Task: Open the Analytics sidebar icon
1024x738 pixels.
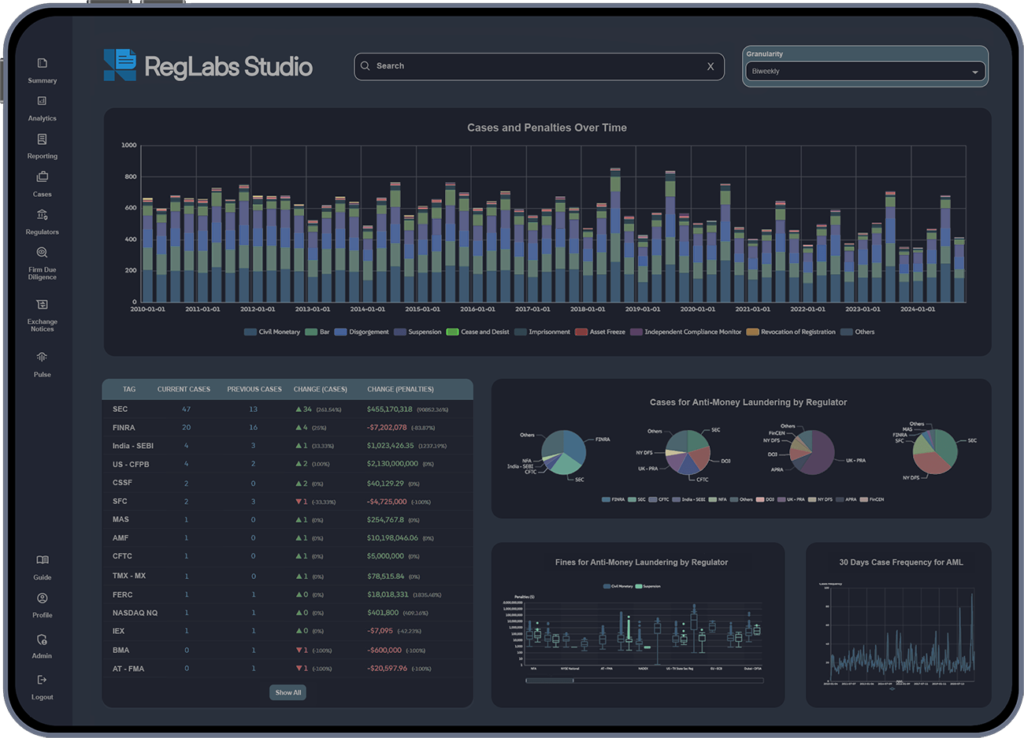Action: pos(42,101)
